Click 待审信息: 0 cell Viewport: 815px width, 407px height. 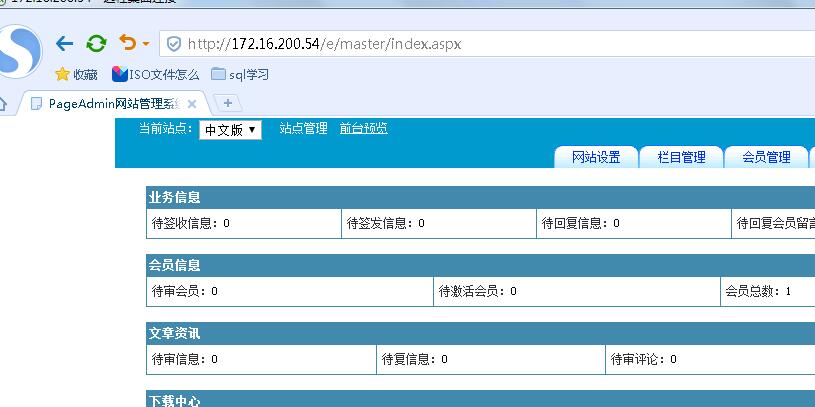tap(261, 359)
